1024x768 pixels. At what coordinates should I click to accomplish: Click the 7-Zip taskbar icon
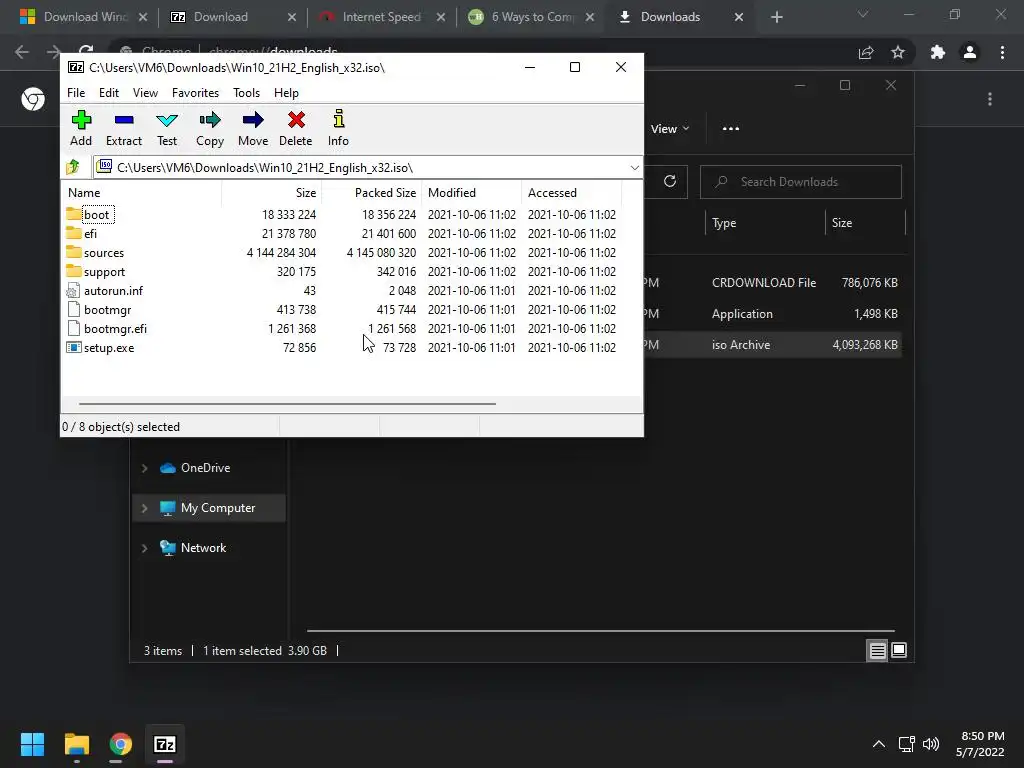click(165, 744)
